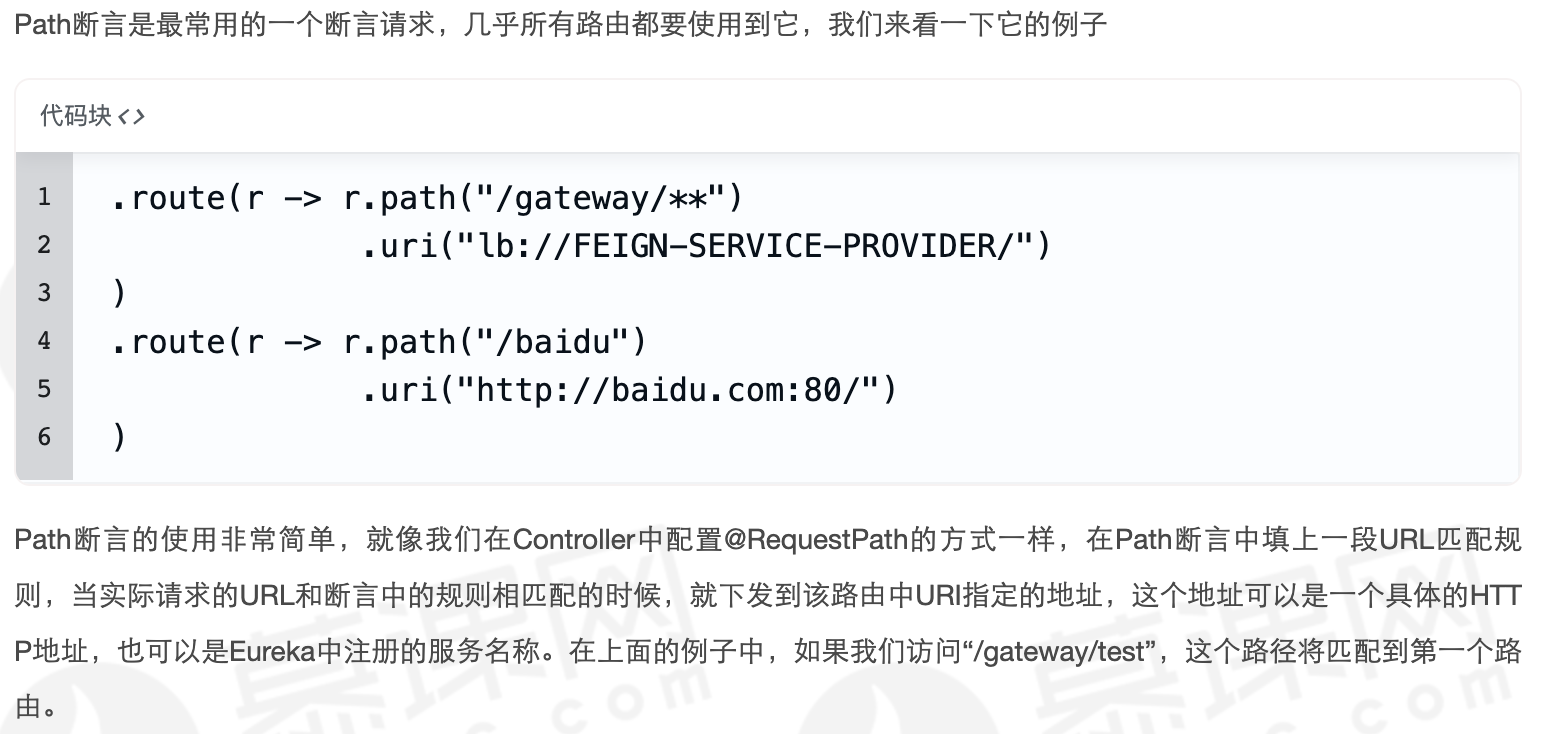
Task: Click the first .route(r -> call
Action: coord(216,198)
